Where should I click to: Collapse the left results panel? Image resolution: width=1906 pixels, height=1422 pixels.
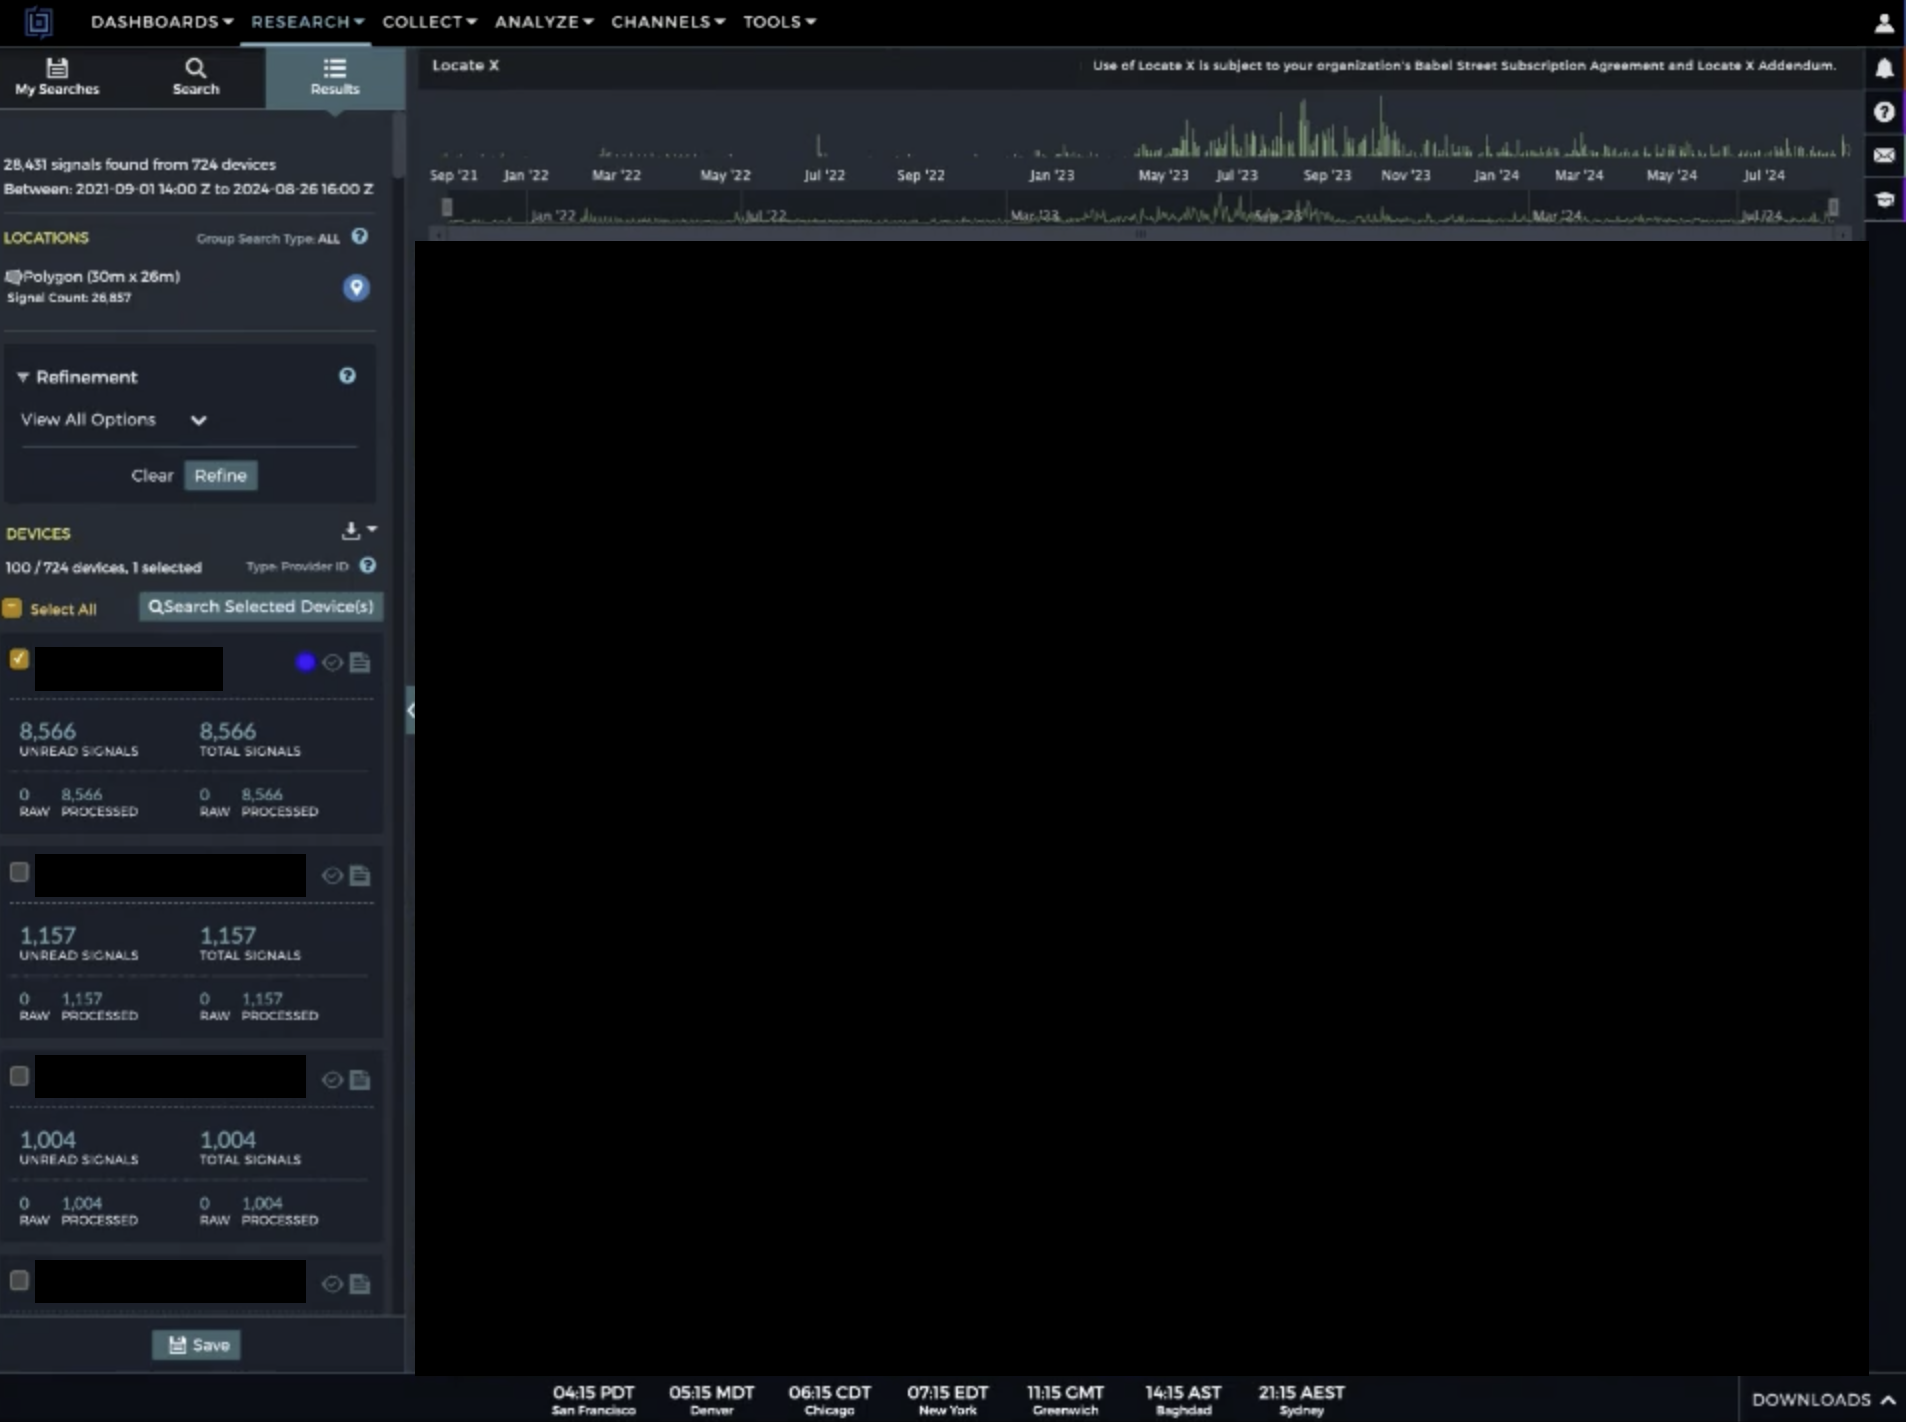point(410,711)
